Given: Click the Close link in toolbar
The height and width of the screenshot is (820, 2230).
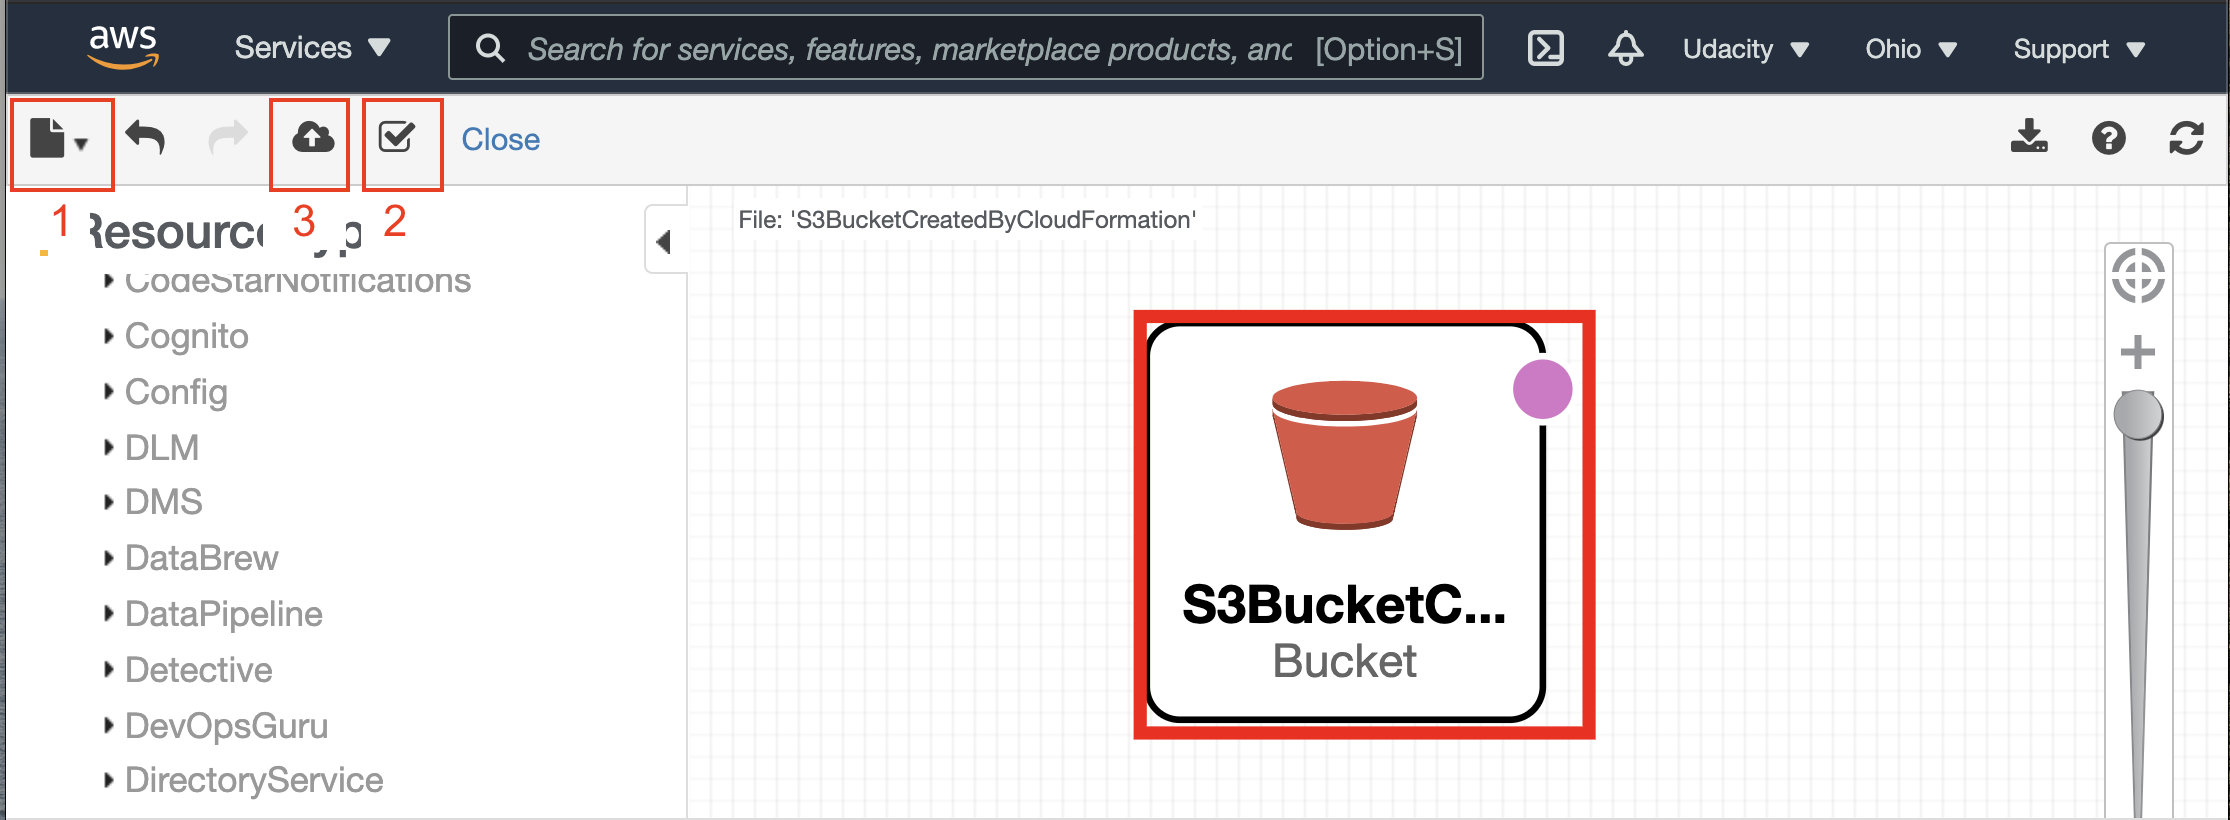Looking at the screenshot, I should [500, 139].
